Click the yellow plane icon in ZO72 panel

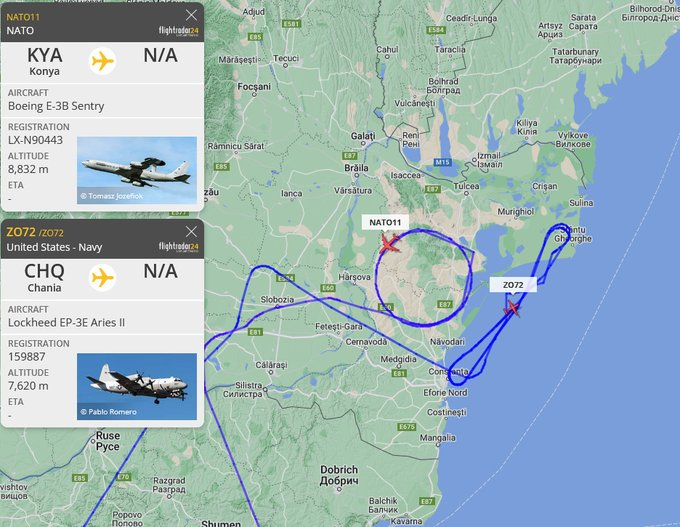(102, 278)
